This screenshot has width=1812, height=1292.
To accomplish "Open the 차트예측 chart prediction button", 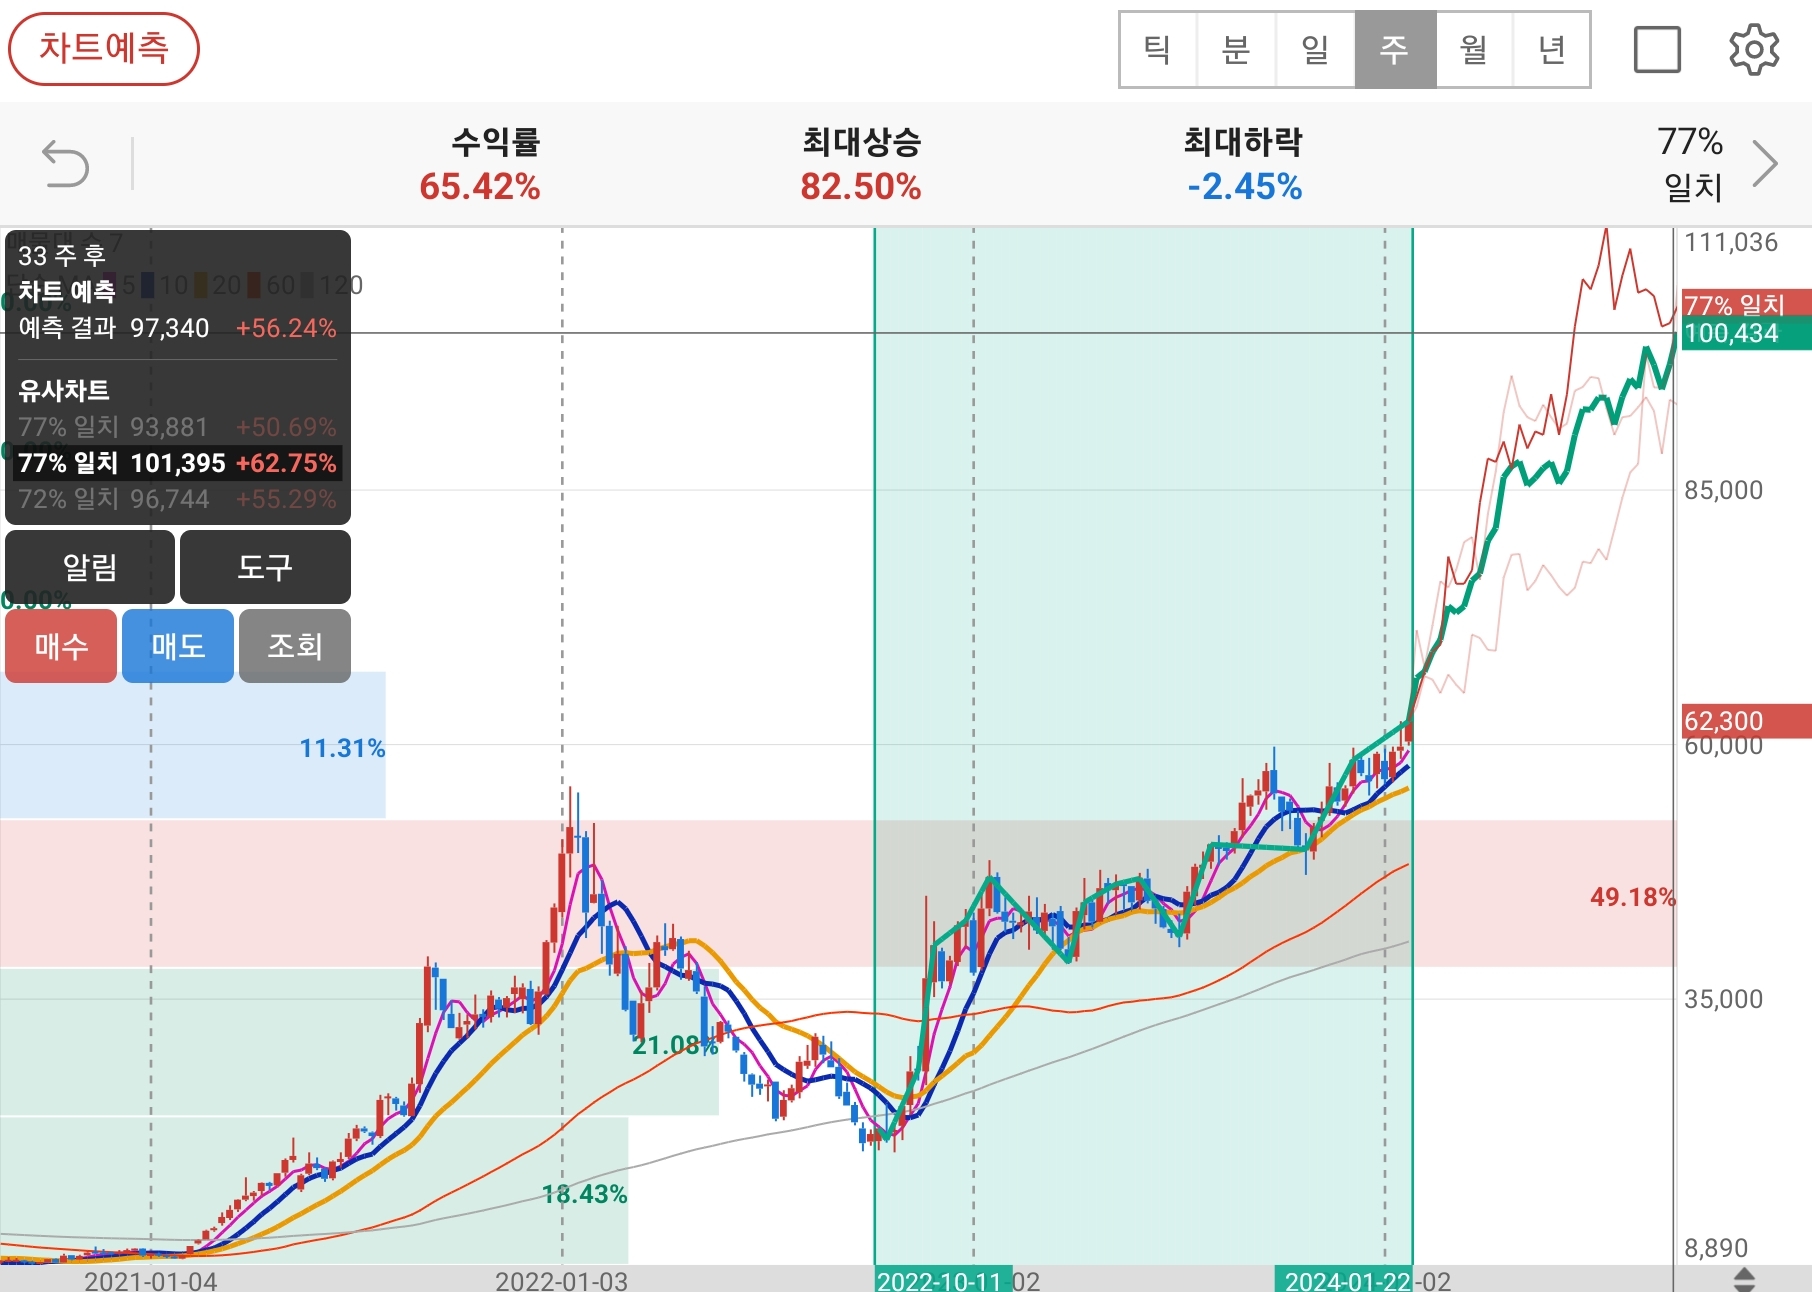I will click(104, 48).
